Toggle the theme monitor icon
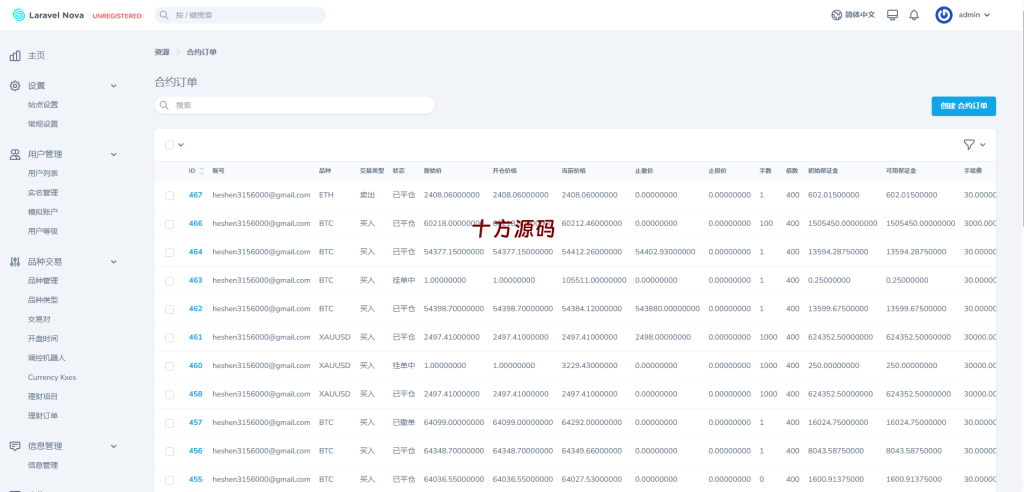The image size is (1024, 492). (893, 15)
